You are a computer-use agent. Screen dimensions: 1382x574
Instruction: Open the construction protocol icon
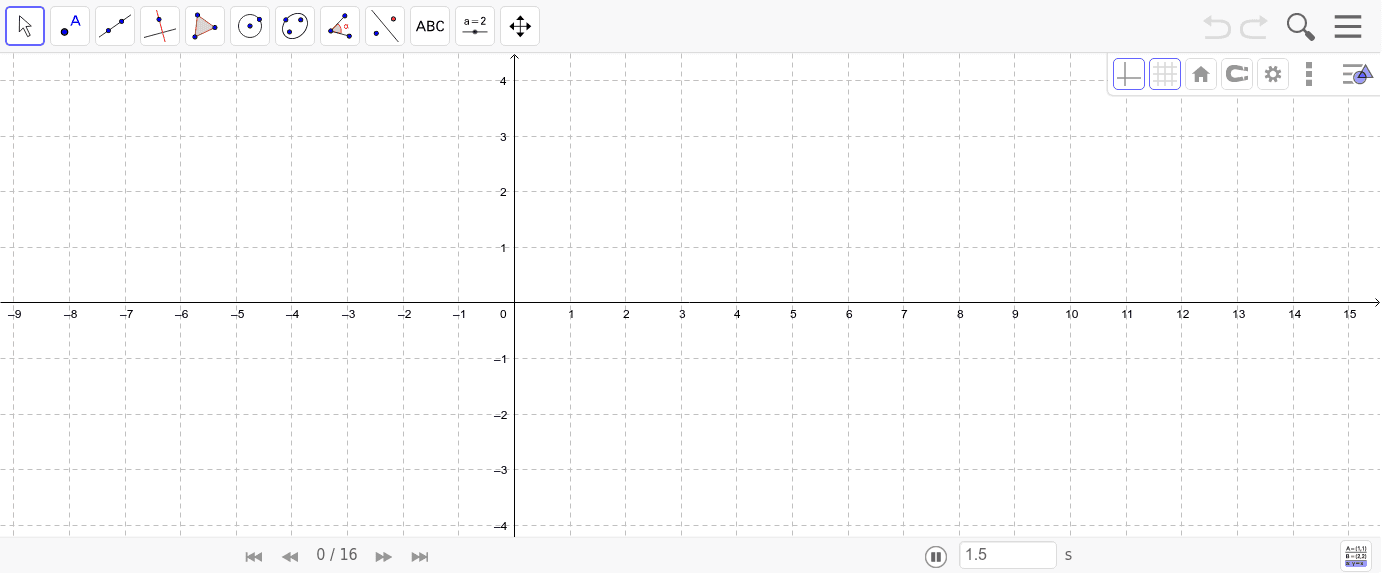pos(1356,556)
